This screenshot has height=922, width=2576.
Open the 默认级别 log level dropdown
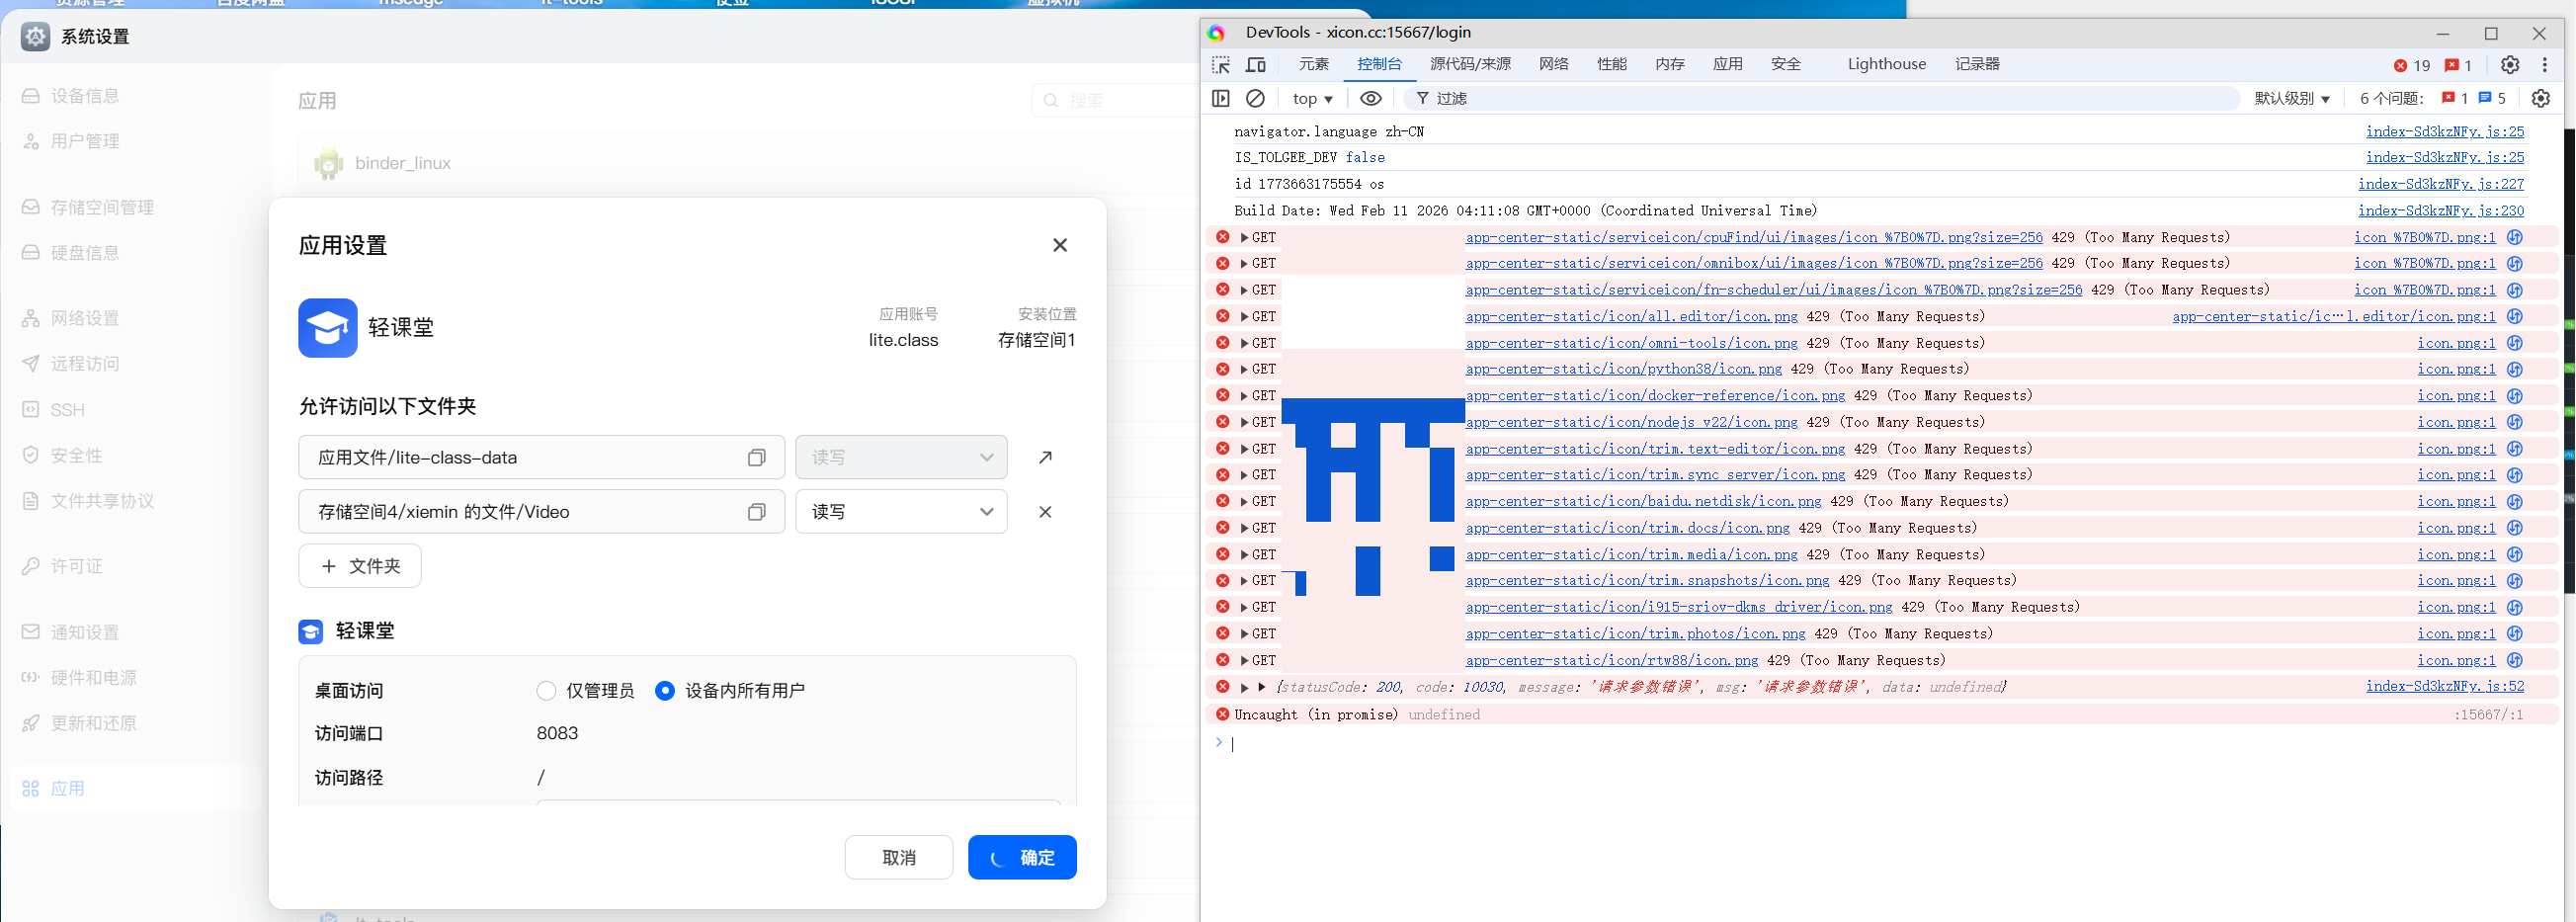[x=2292, y=98]
